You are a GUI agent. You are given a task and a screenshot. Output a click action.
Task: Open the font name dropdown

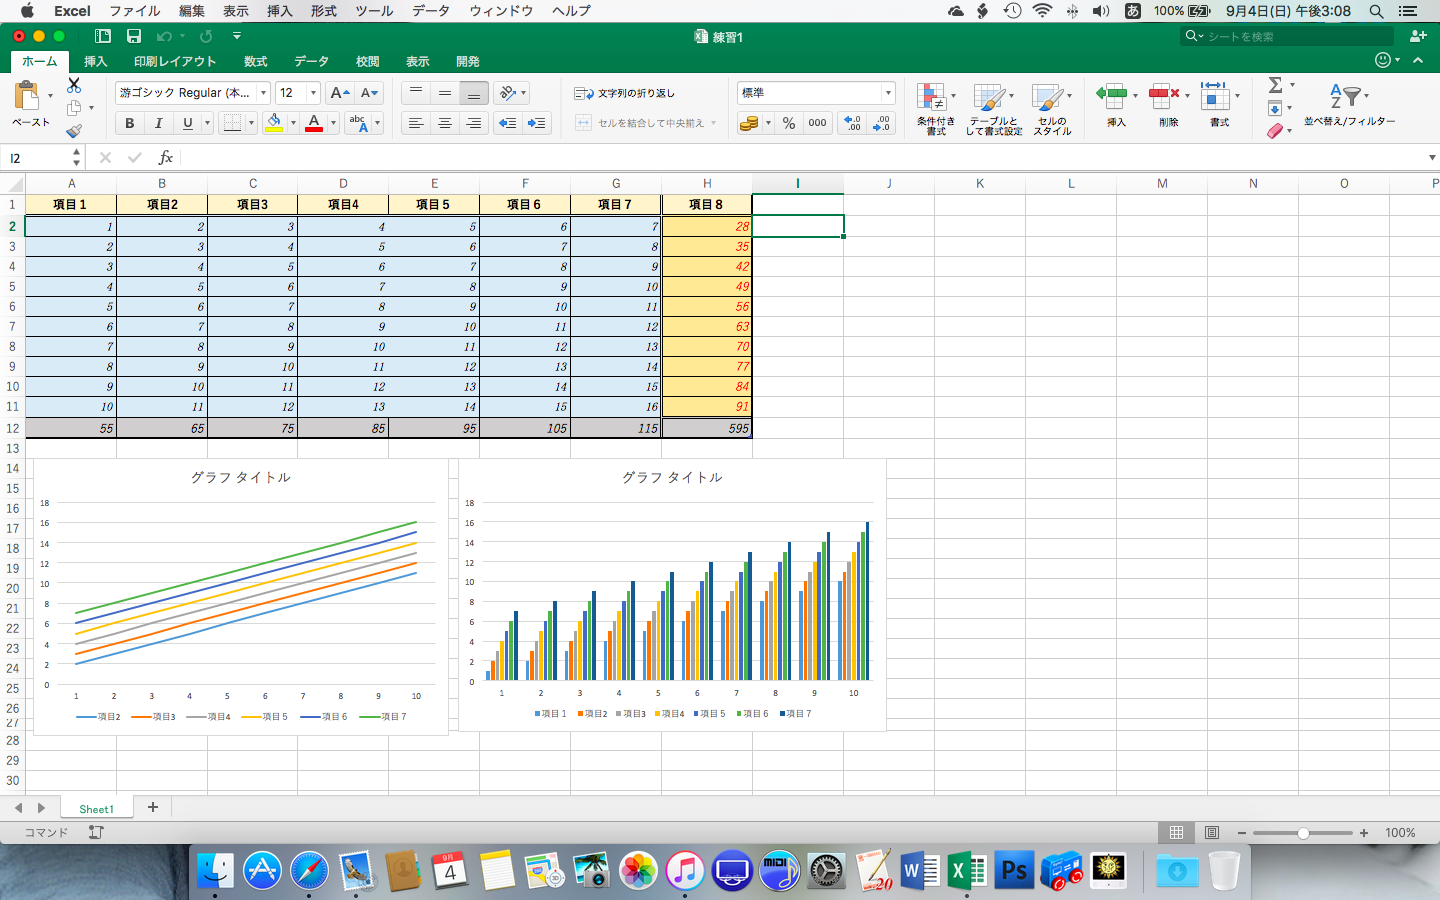click(264, 93)
